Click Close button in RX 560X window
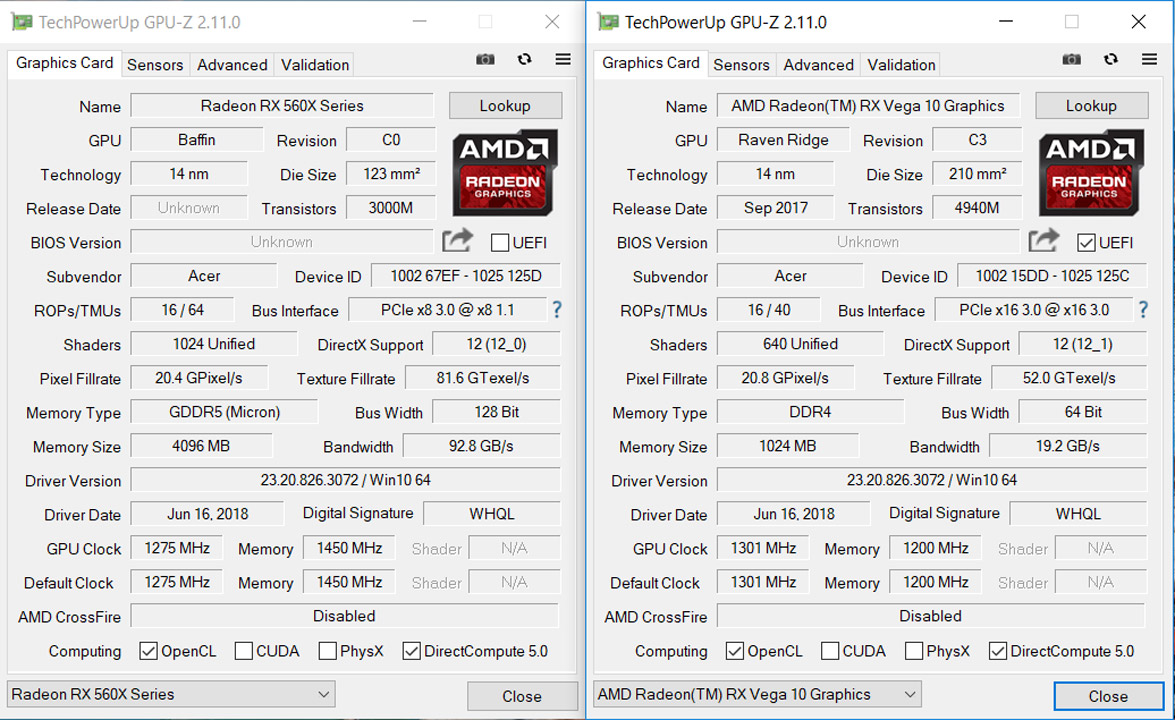 (x=522, y=696)
